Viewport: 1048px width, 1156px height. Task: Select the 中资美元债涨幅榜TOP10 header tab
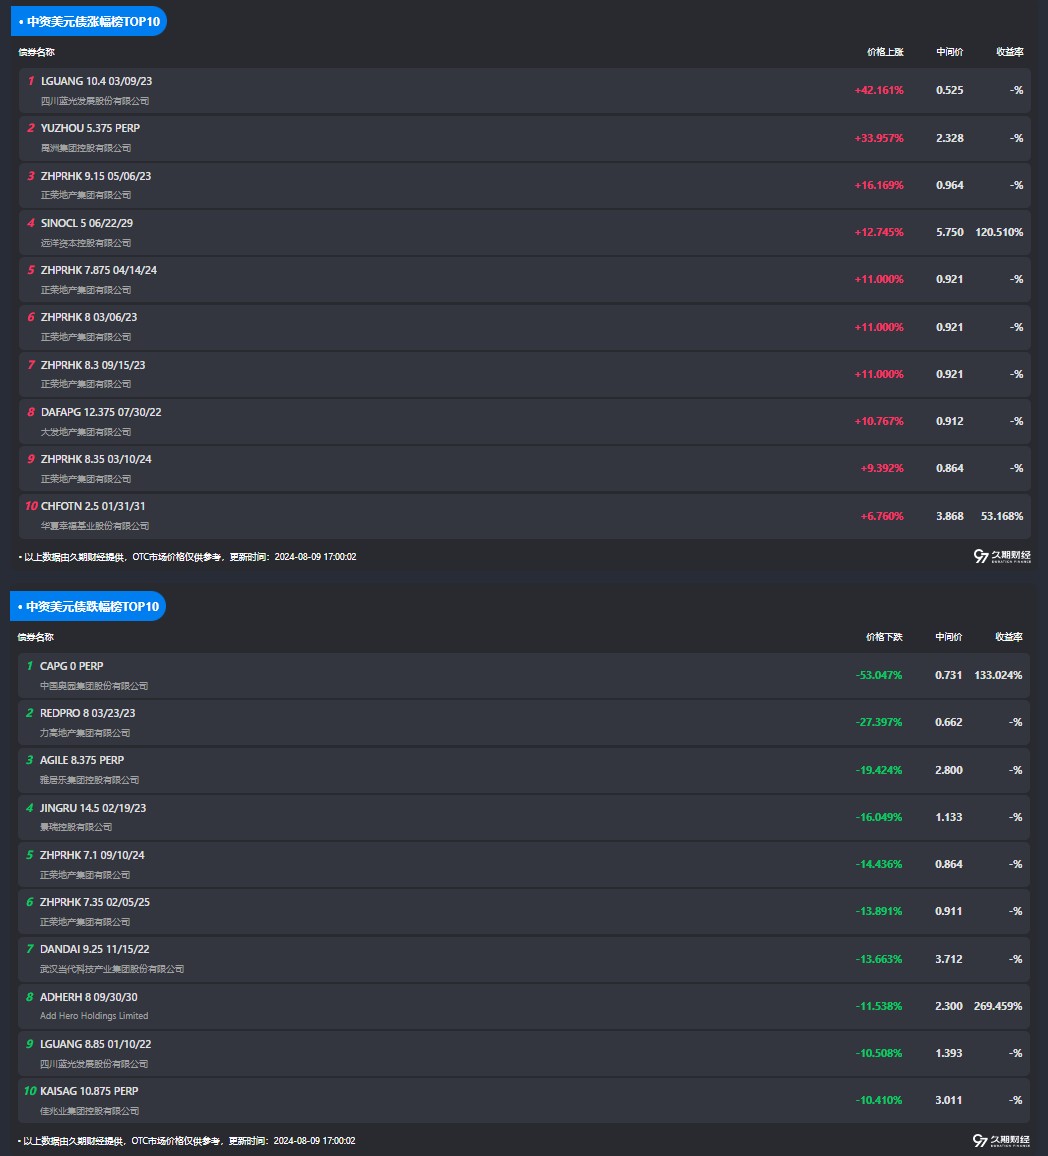[x=89, y=21]
